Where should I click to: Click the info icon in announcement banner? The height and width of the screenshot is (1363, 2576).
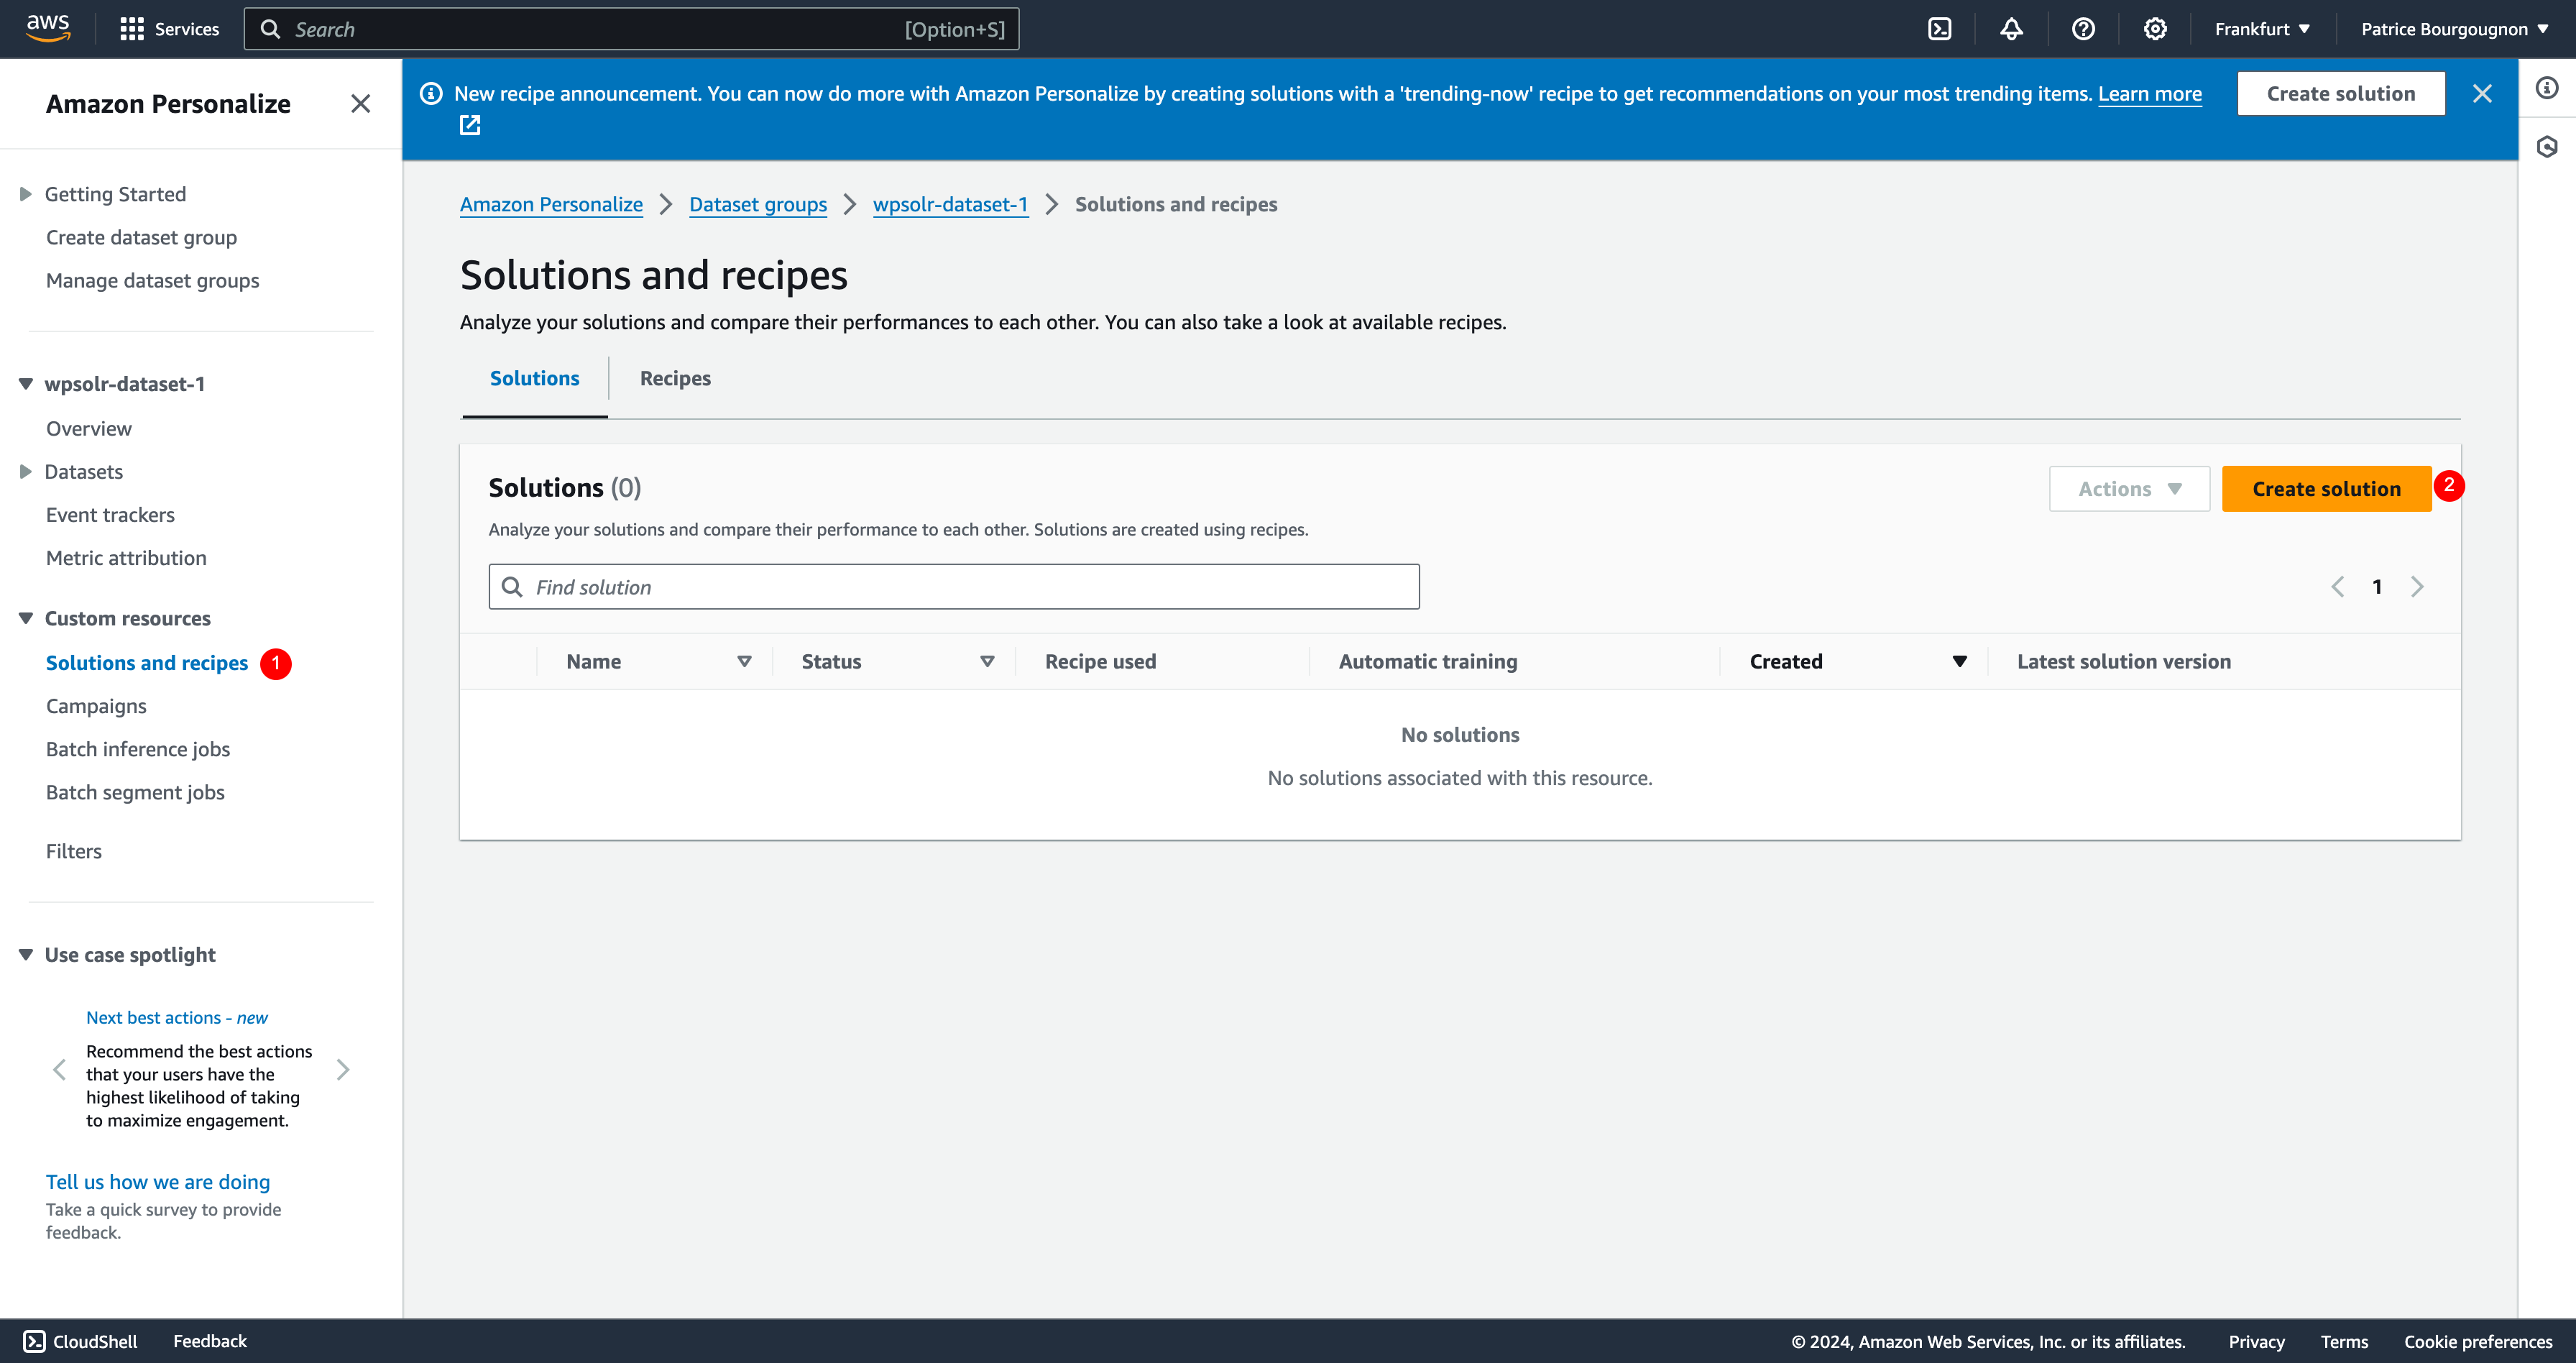431,94
